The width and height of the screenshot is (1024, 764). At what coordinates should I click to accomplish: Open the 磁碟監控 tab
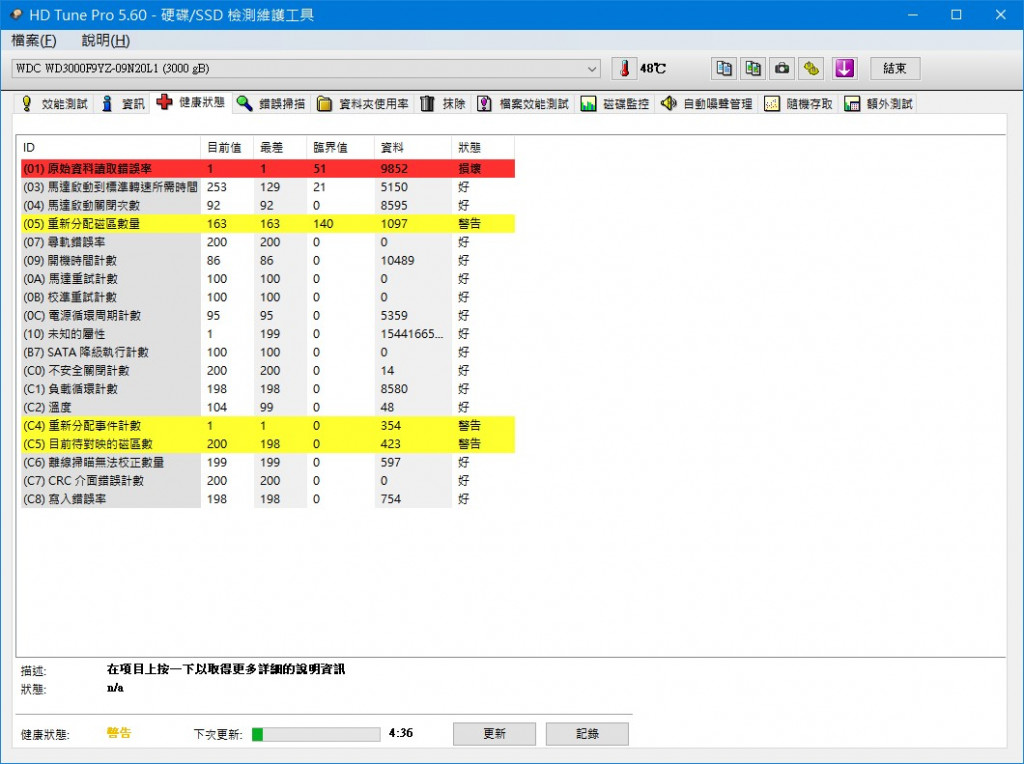(615, 104)
